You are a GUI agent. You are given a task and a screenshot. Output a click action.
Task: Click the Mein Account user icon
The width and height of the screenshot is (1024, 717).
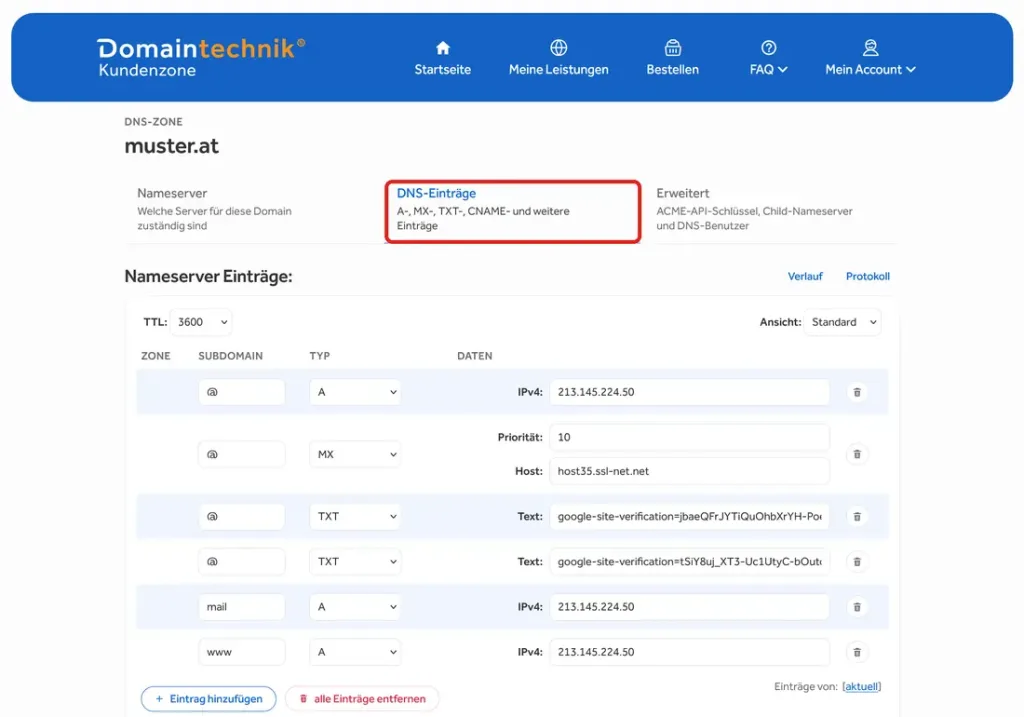point(870,48)
